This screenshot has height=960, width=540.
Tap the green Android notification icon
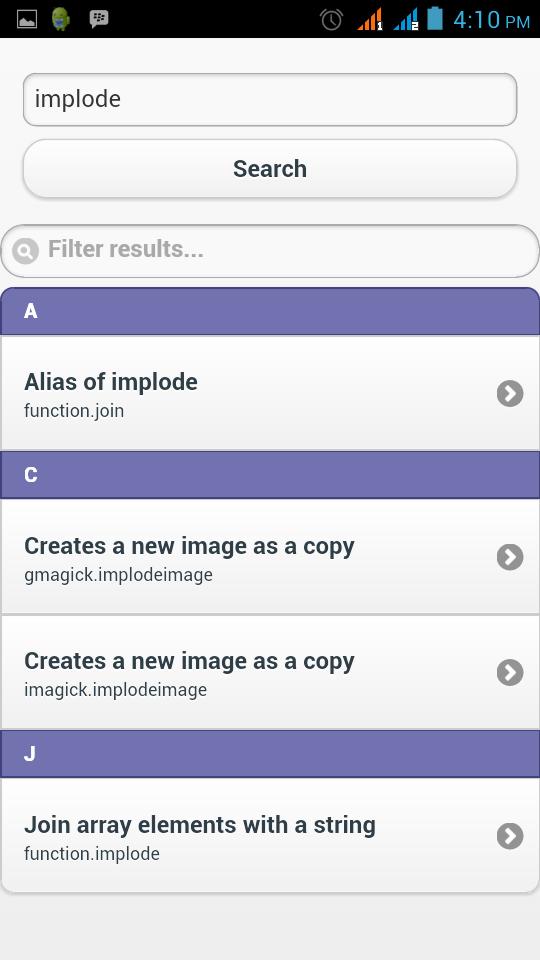pos(61,19)
